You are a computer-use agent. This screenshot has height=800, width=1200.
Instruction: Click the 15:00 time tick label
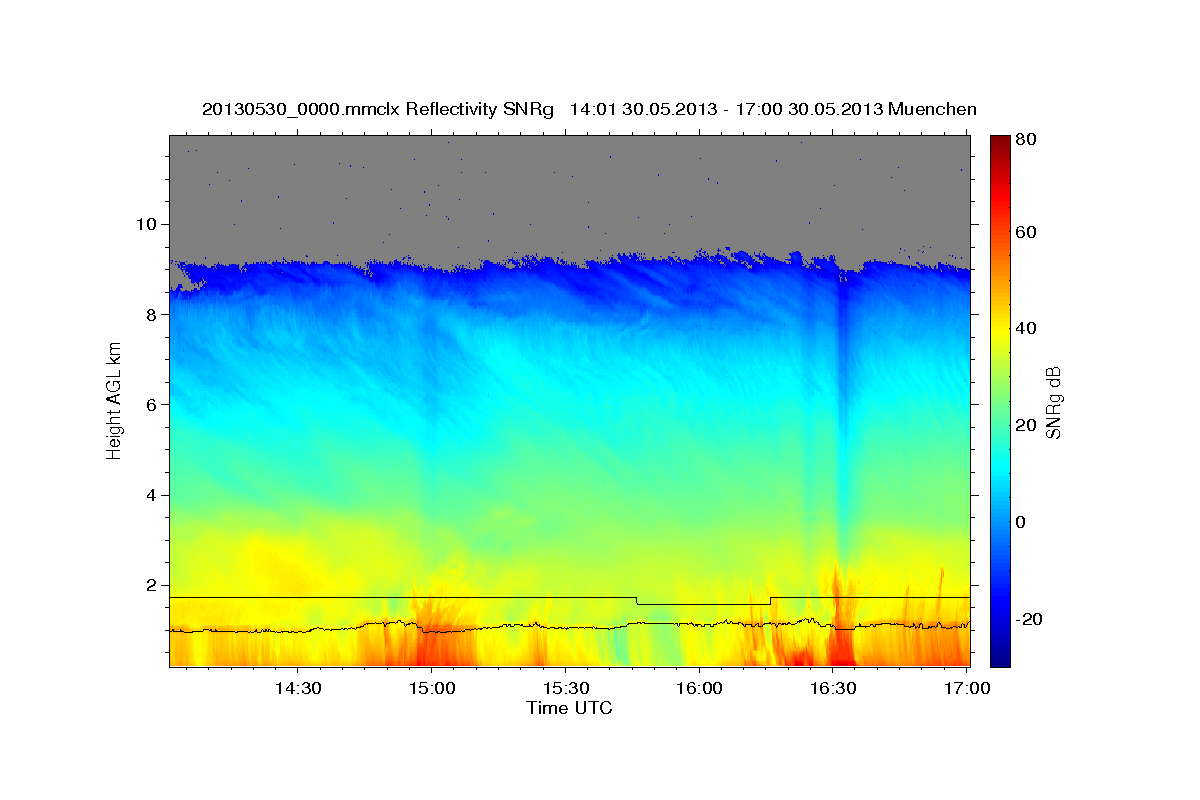tap(432, 688)
